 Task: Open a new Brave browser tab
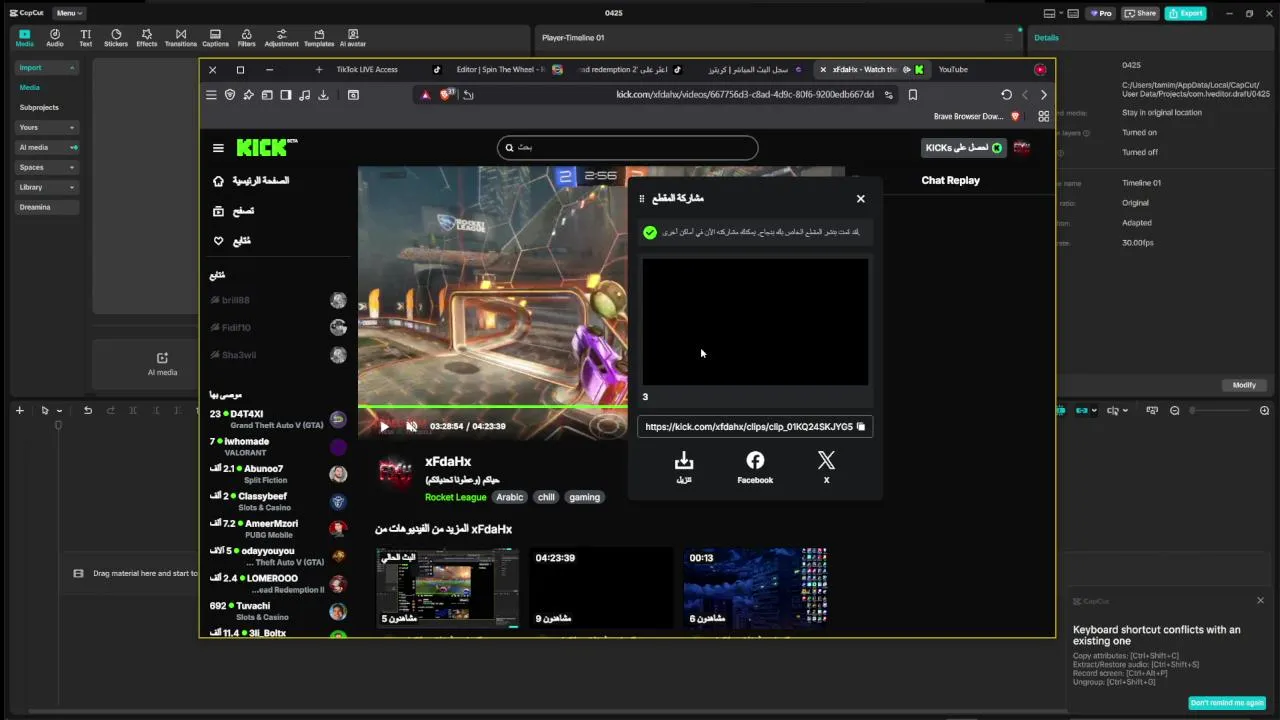(319, 70)
